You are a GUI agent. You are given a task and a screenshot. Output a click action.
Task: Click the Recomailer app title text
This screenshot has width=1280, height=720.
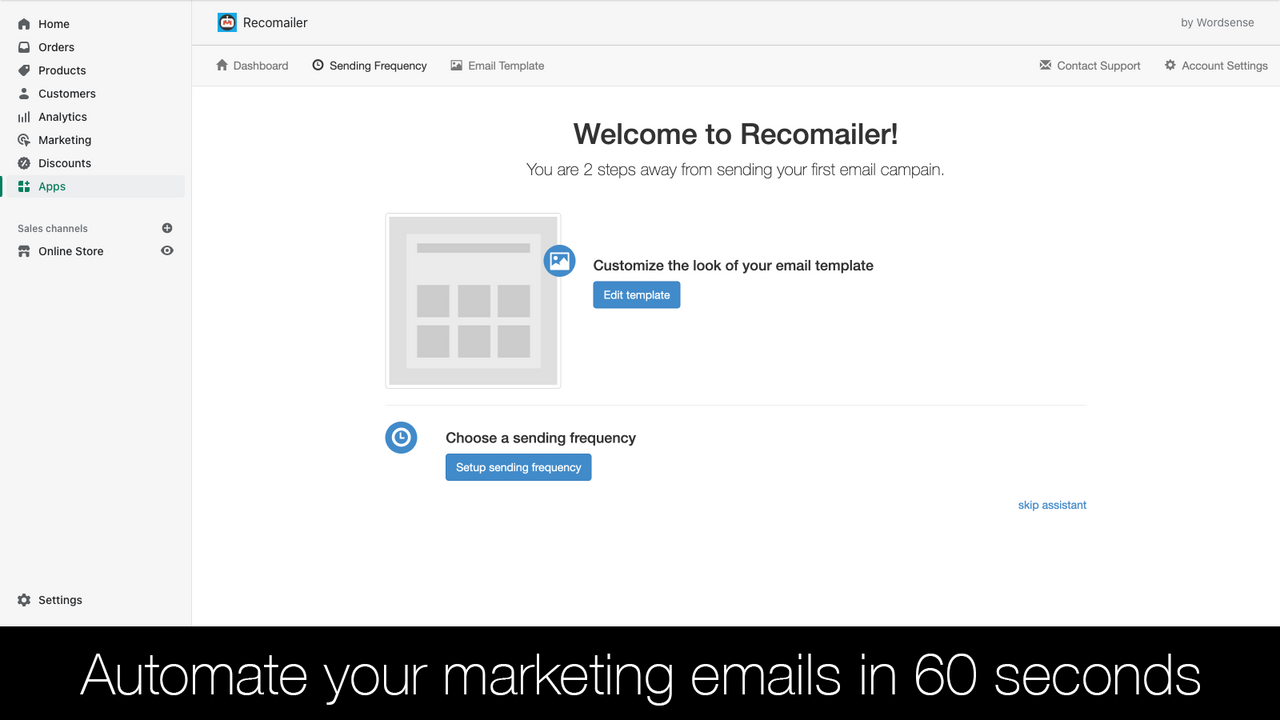[x=275, y=22]
